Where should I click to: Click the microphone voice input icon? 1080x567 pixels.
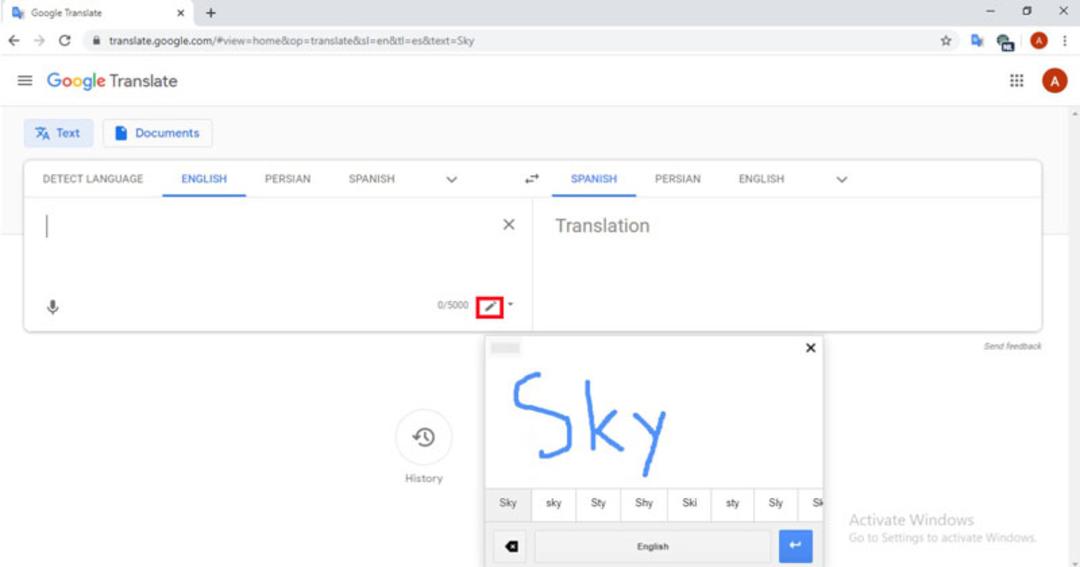(52, 307)
